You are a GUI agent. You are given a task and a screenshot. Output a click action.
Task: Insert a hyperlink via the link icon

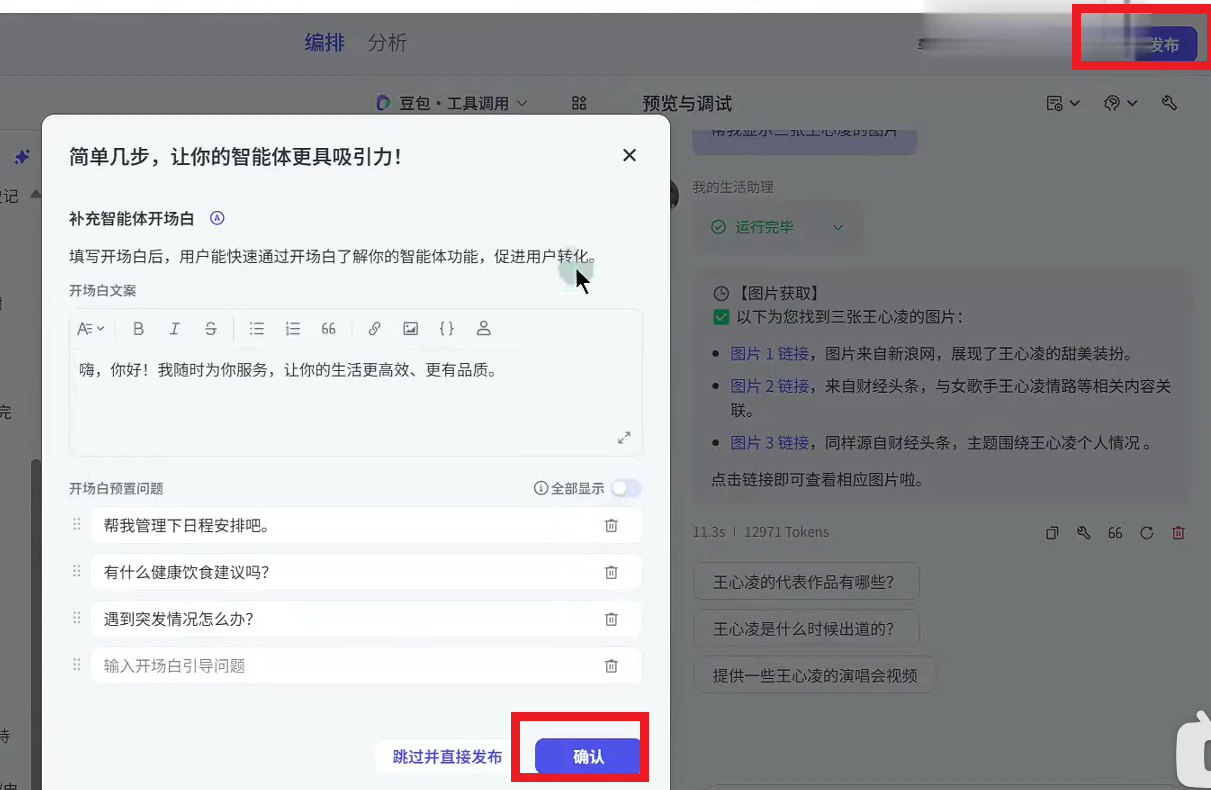pos(375,328)
